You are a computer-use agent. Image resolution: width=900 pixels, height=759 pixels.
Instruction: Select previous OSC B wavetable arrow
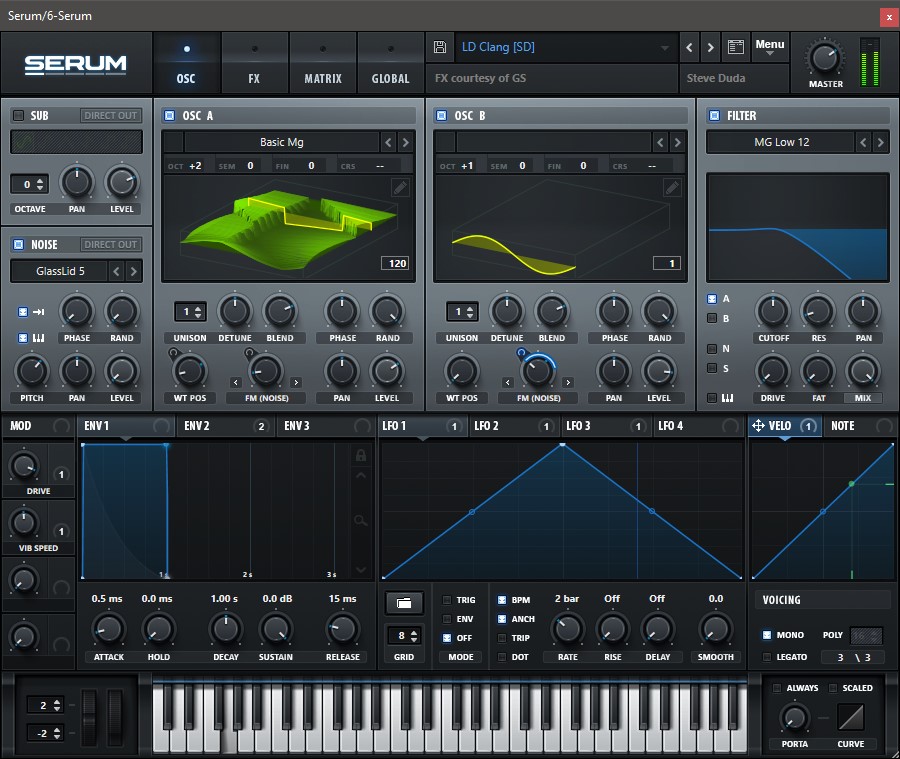point(660,142)
